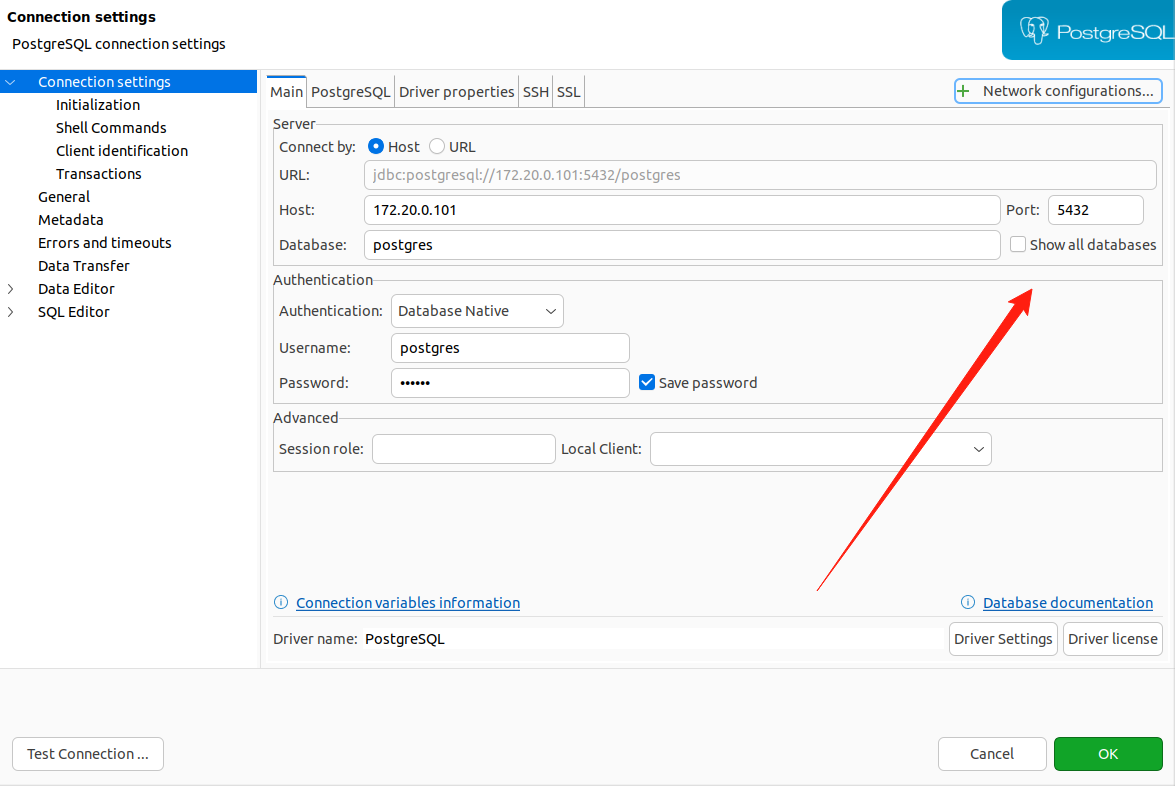Image resolution: width=1175 pixels, height=786 pixels.
Task: Click the PostgreSQL elephant logo
Action: click(1034, 30)
